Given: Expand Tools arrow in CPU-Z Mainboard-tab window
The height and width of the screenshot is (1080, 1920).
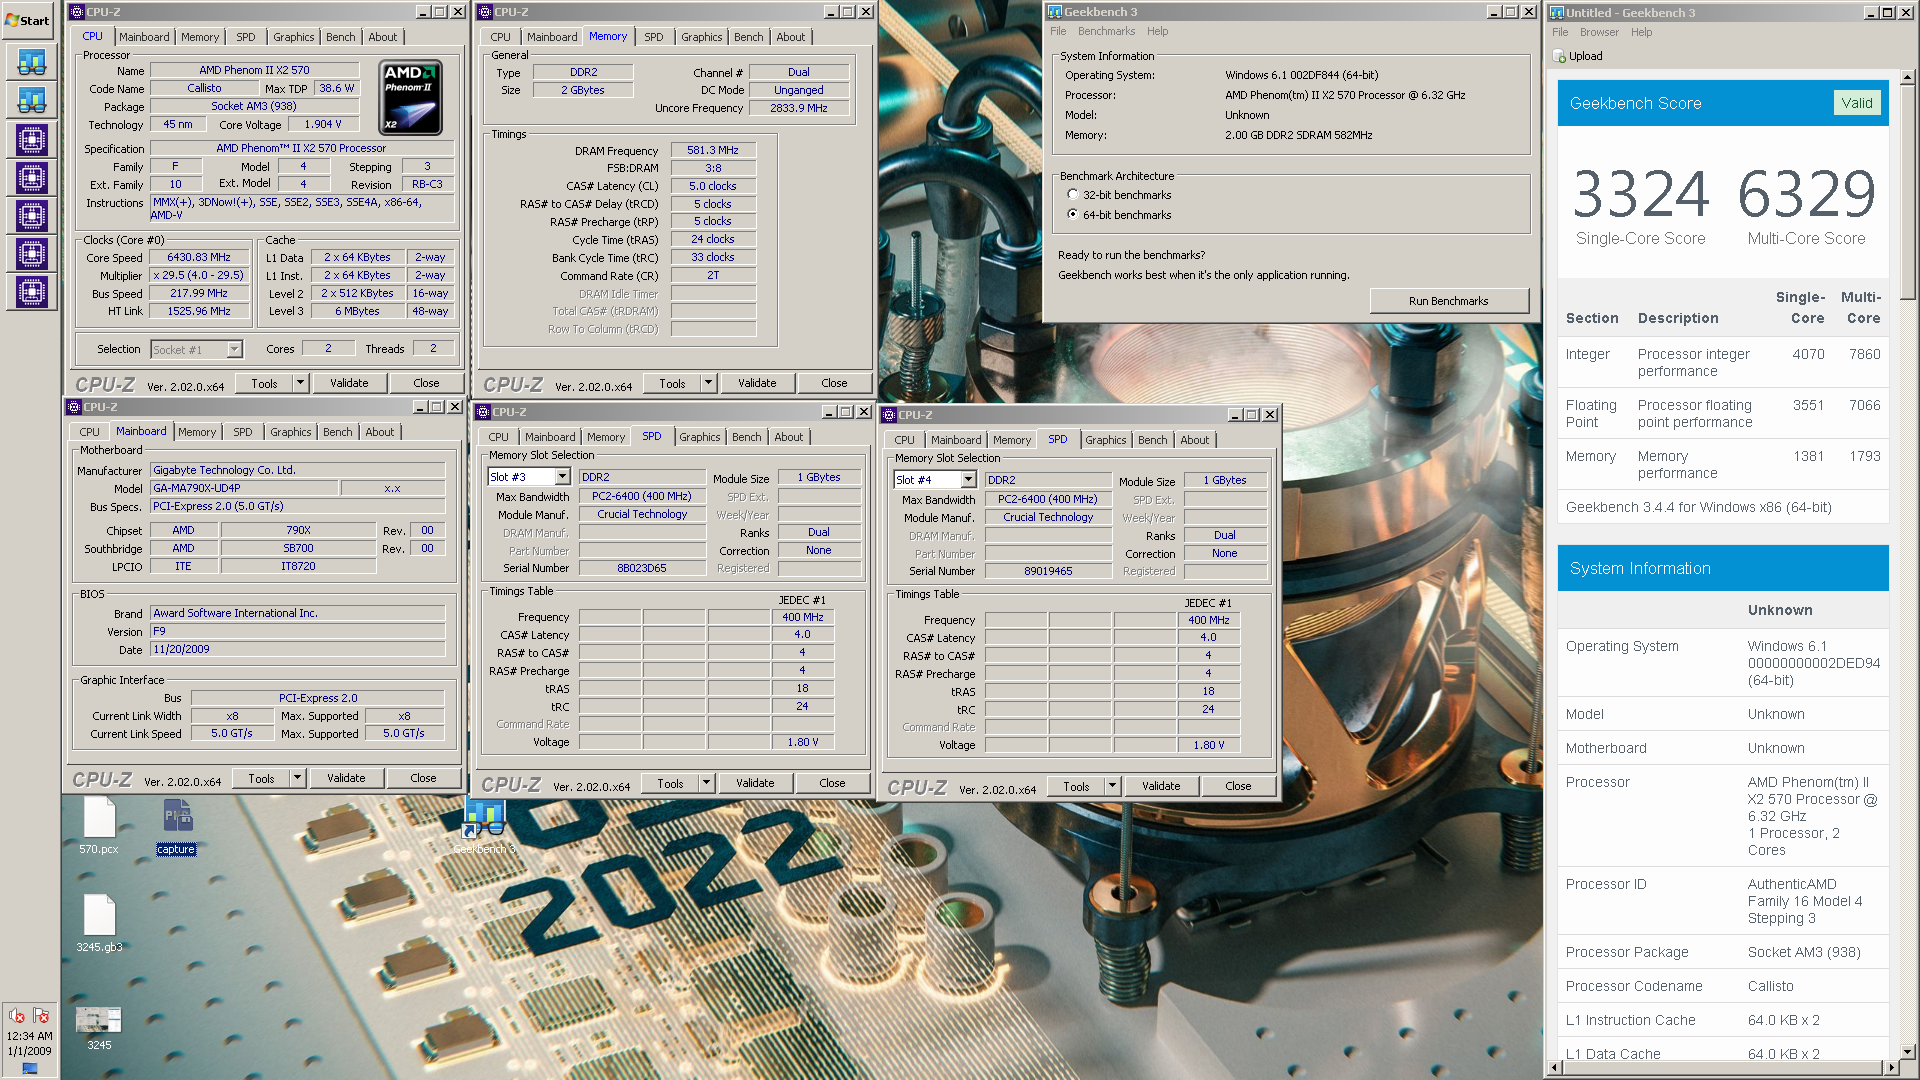Looking at the screenshot, I should [x=297, y=778].
